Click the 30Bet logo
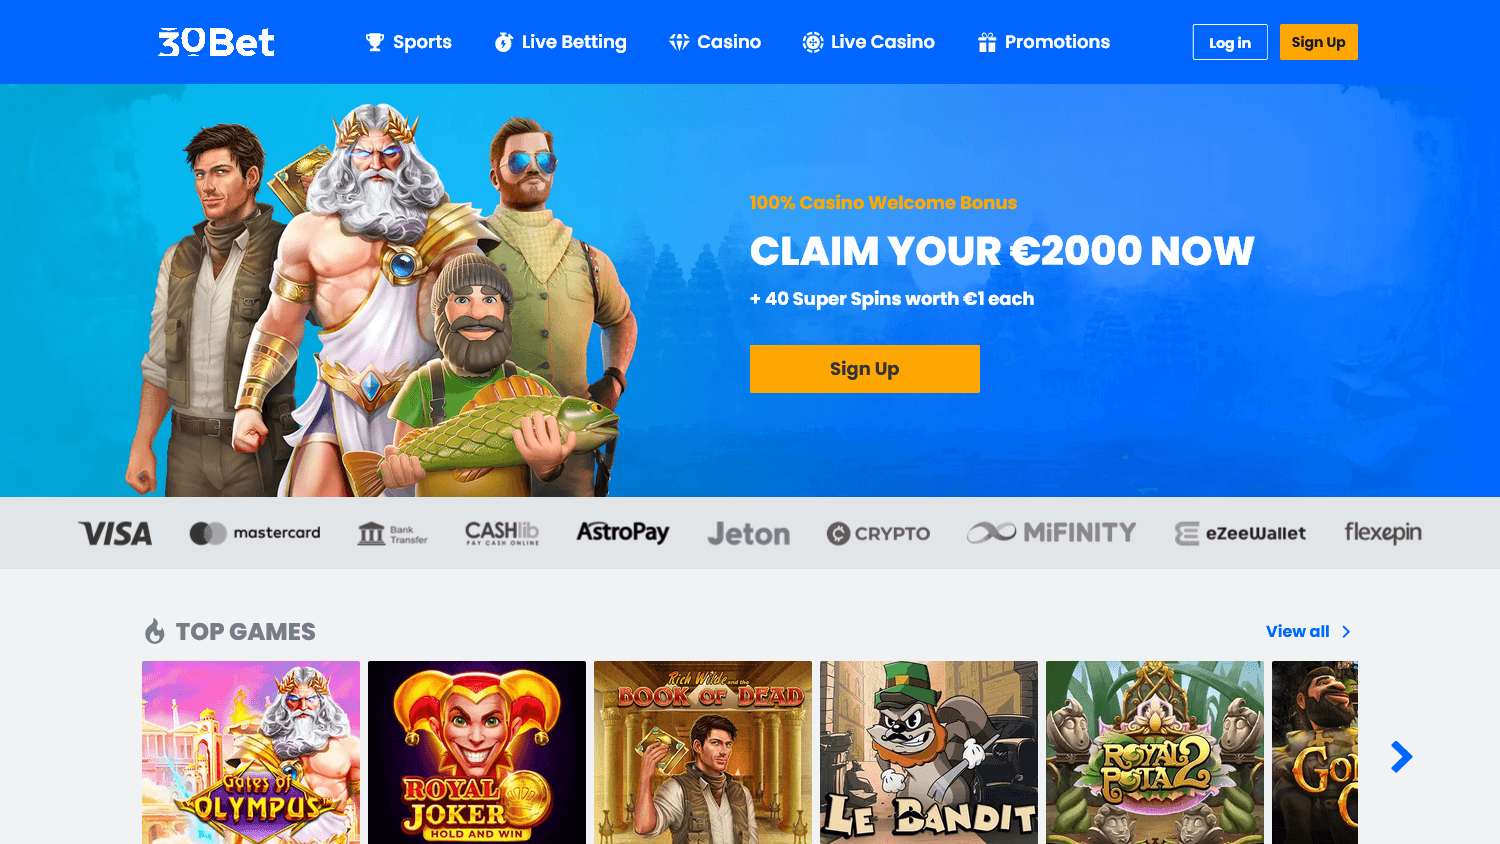Image resolution: width=1500 pixels, height=844 pixels. point(216,42)
